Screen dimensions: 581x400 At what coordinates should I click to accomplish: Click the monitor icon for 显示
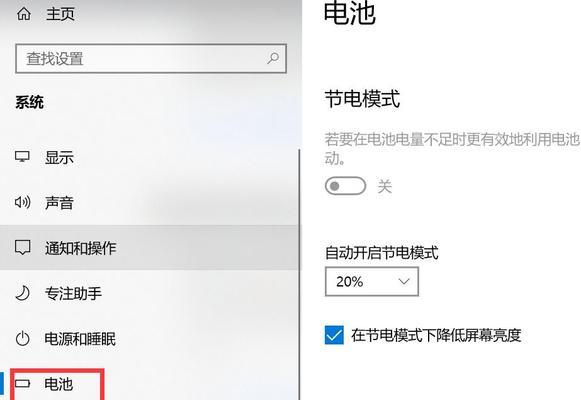[22, 157]
